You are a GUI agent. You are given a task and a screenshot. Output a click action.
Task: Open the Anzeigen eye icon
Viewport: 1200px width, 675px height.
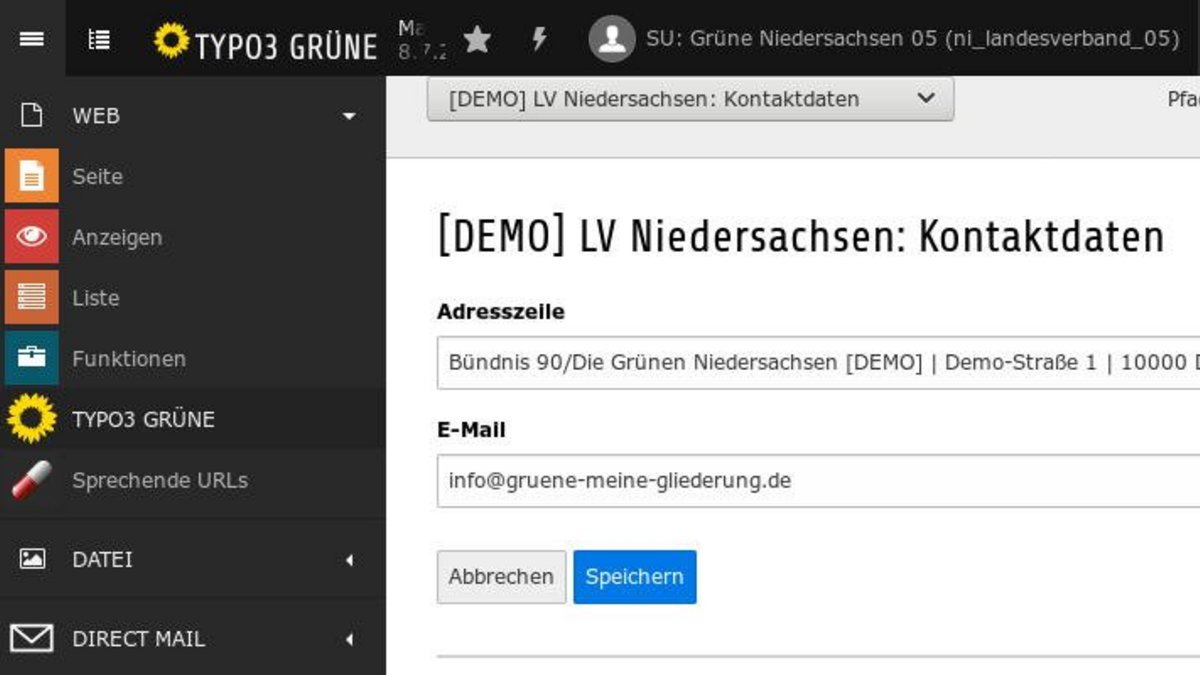32,237
